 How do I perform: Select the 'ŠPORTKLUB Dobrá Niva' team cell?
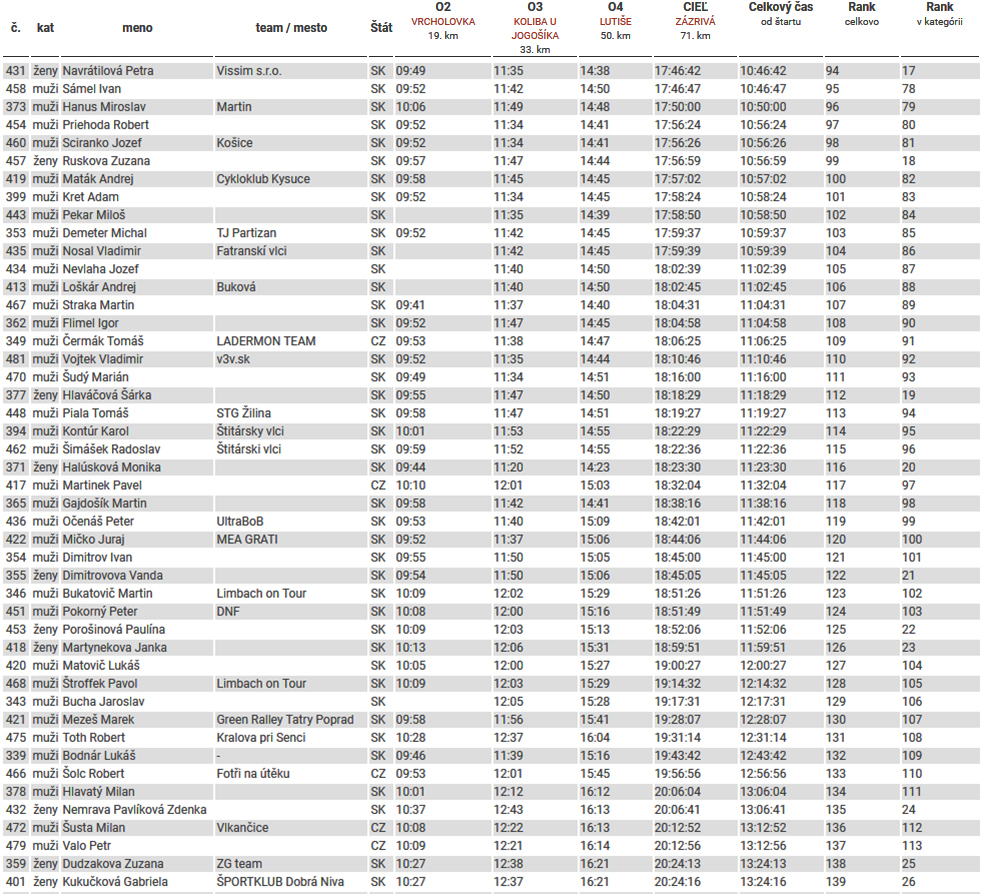pyautogui.click(x=278, y=882)
